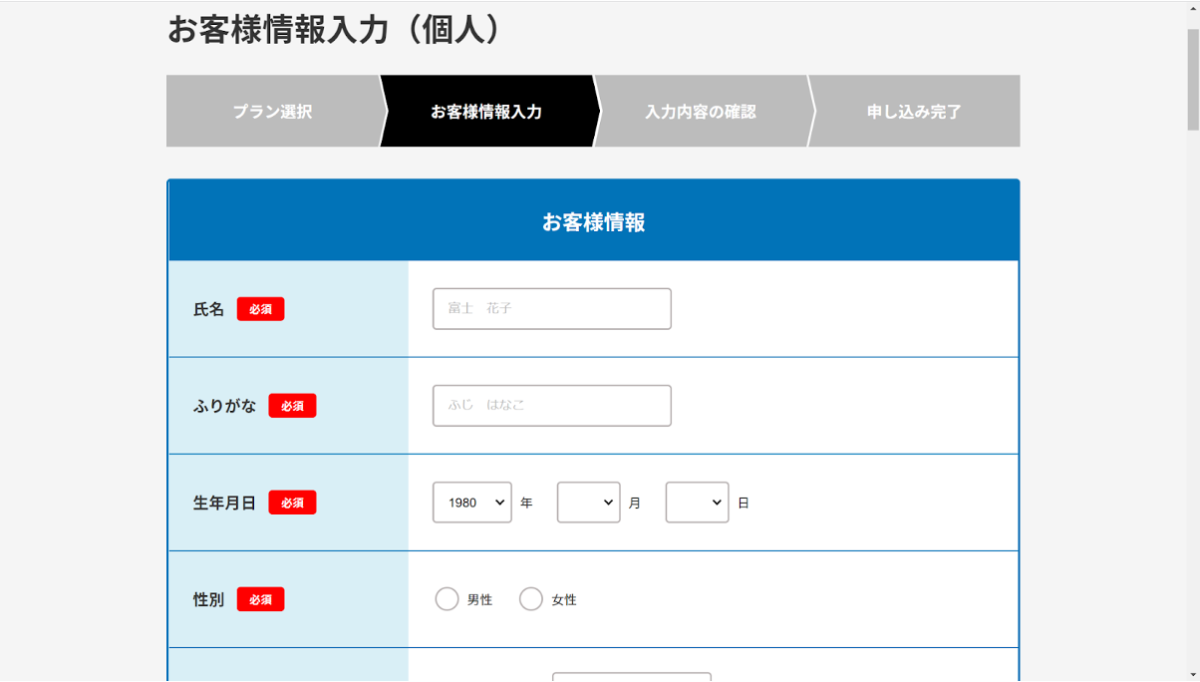Click the 氏名 field label
This screenshot has width=1200, height=682.
(x=209, y=310)
